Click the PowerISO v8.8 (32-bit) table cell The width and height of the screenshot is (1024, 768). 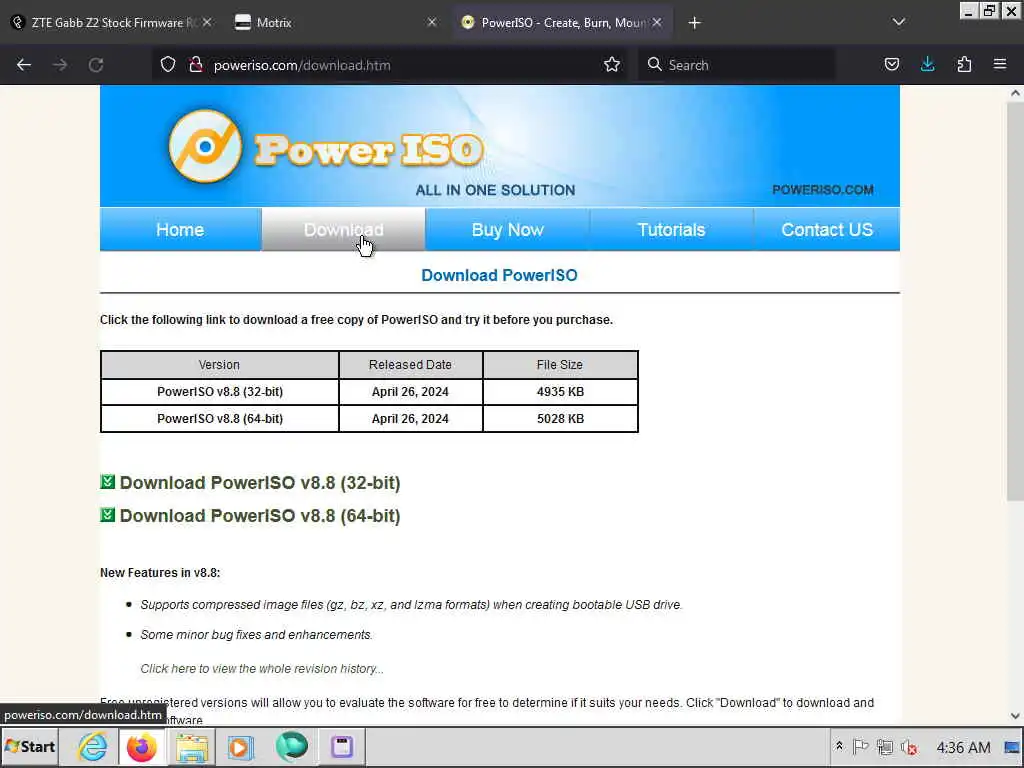[220, 392]
